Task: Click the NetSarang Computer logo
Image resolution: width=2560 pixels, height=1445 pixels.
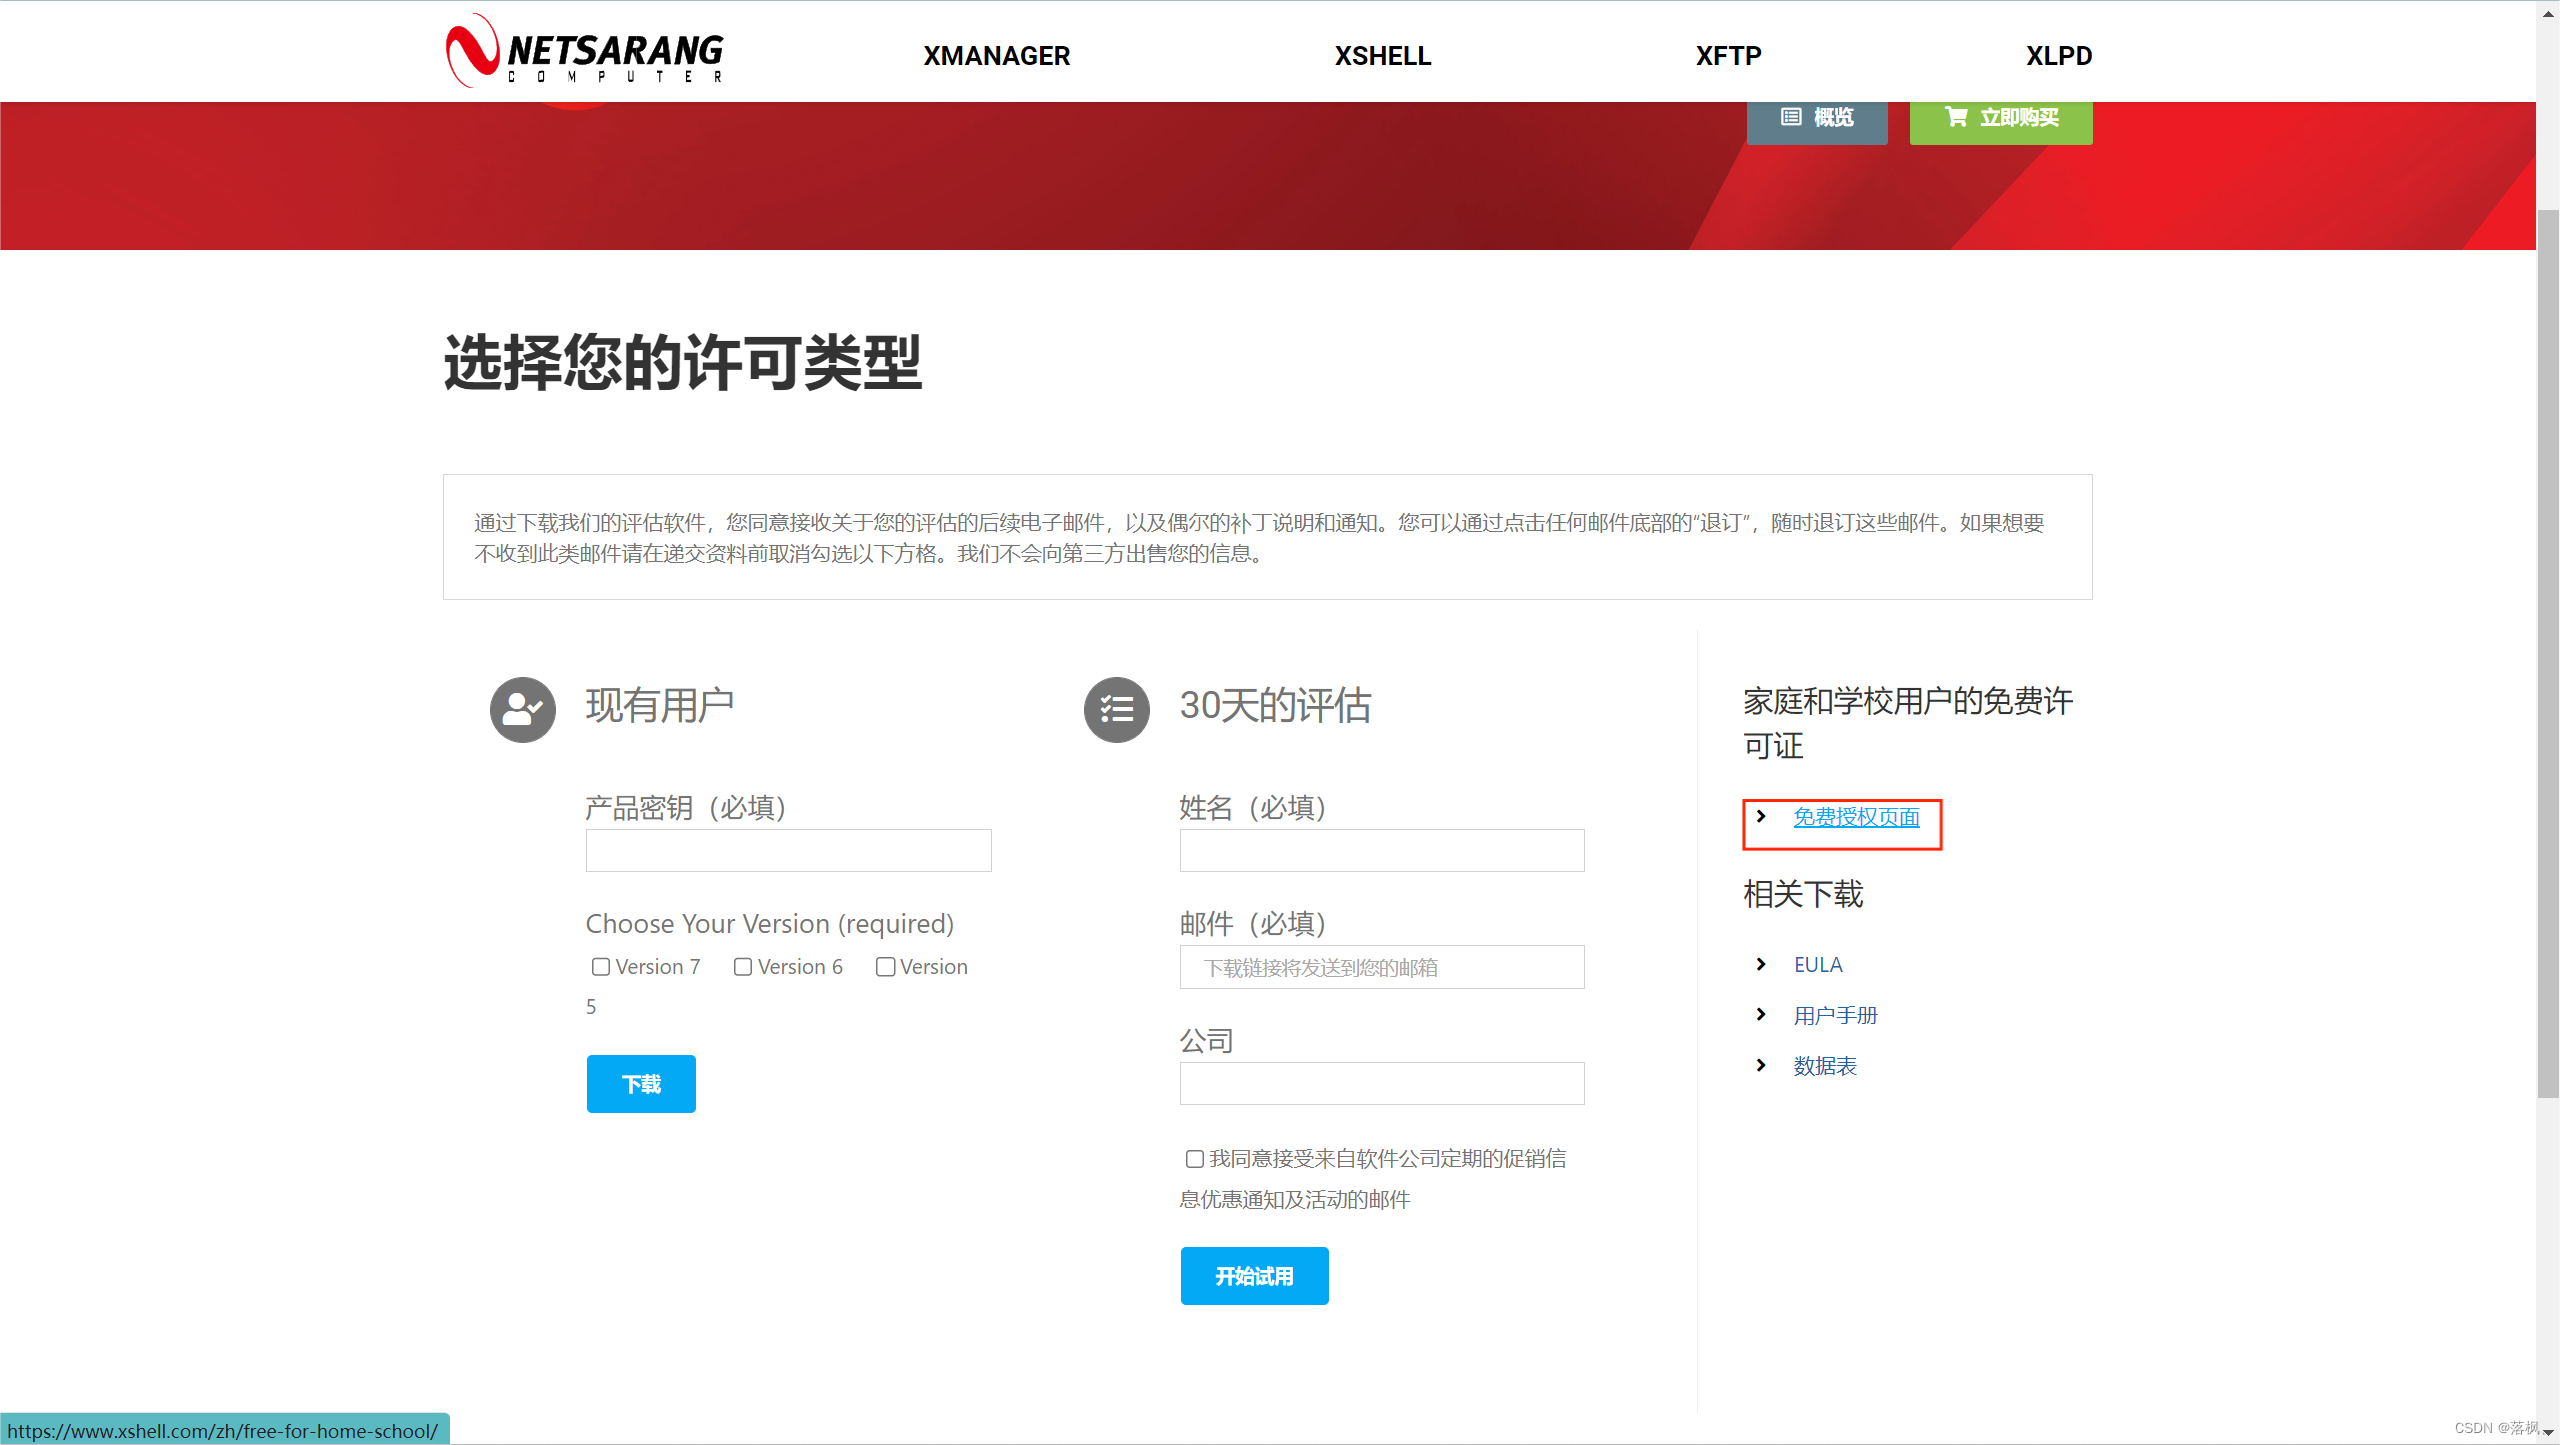Action: (585, 51)
